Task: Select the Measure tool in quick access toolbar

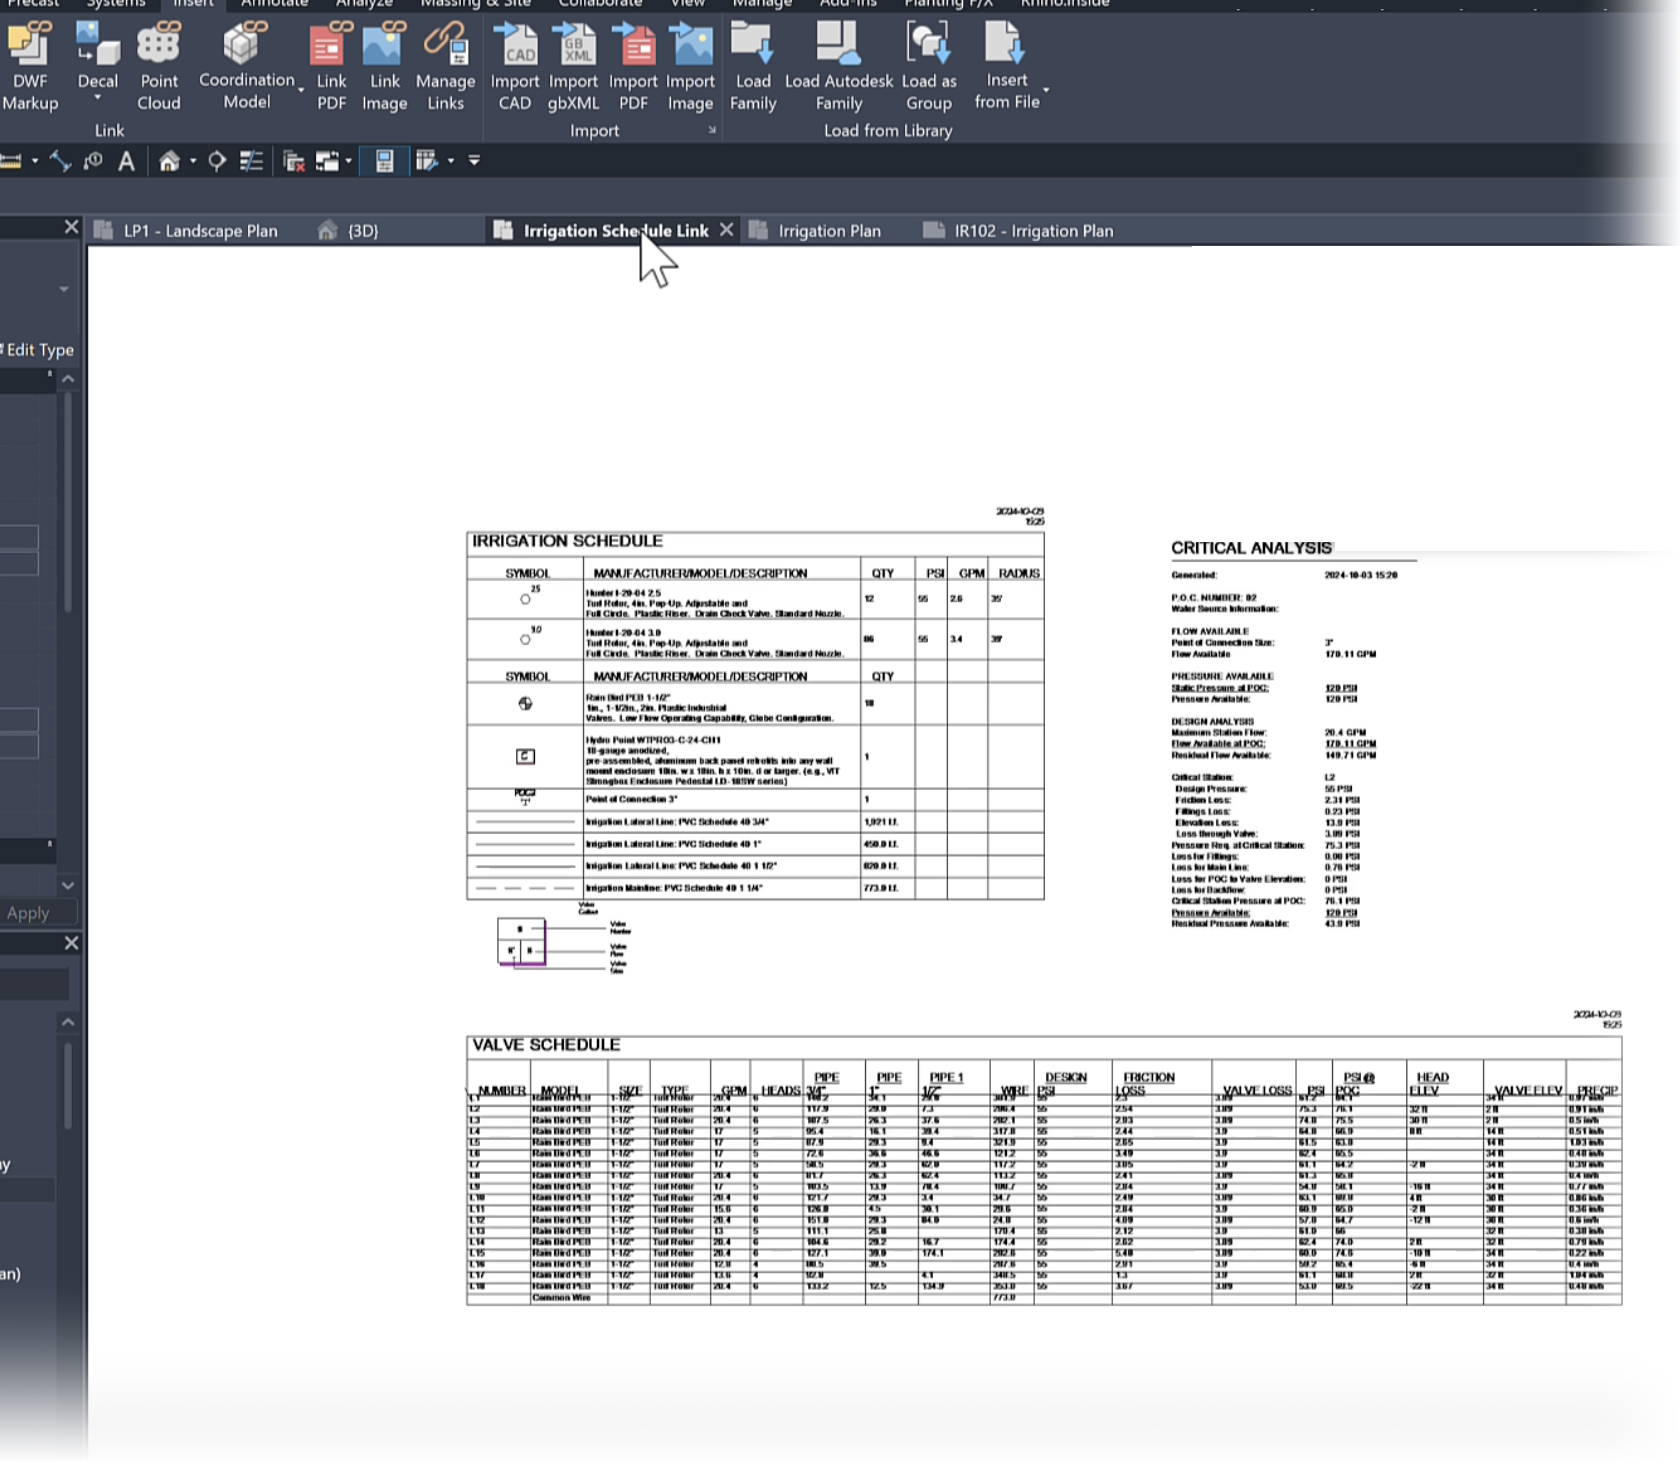Action: 11,161
